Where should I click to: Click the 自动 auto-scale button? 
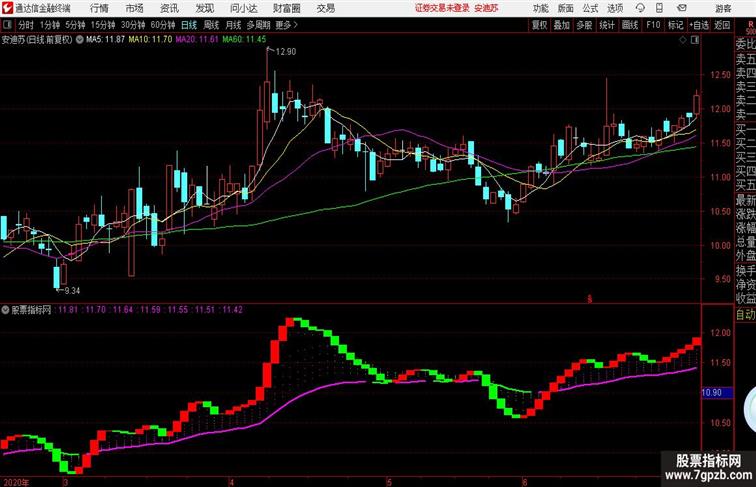(745, 314)
